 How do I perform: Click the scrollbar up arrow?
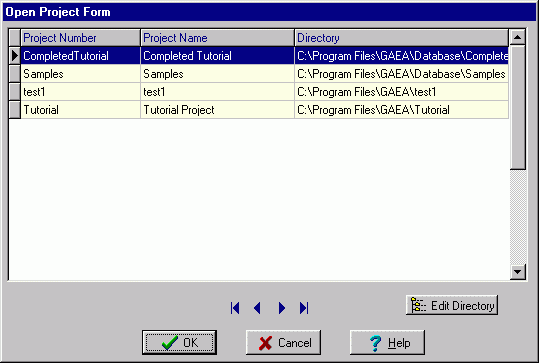[x=518, y=37]
